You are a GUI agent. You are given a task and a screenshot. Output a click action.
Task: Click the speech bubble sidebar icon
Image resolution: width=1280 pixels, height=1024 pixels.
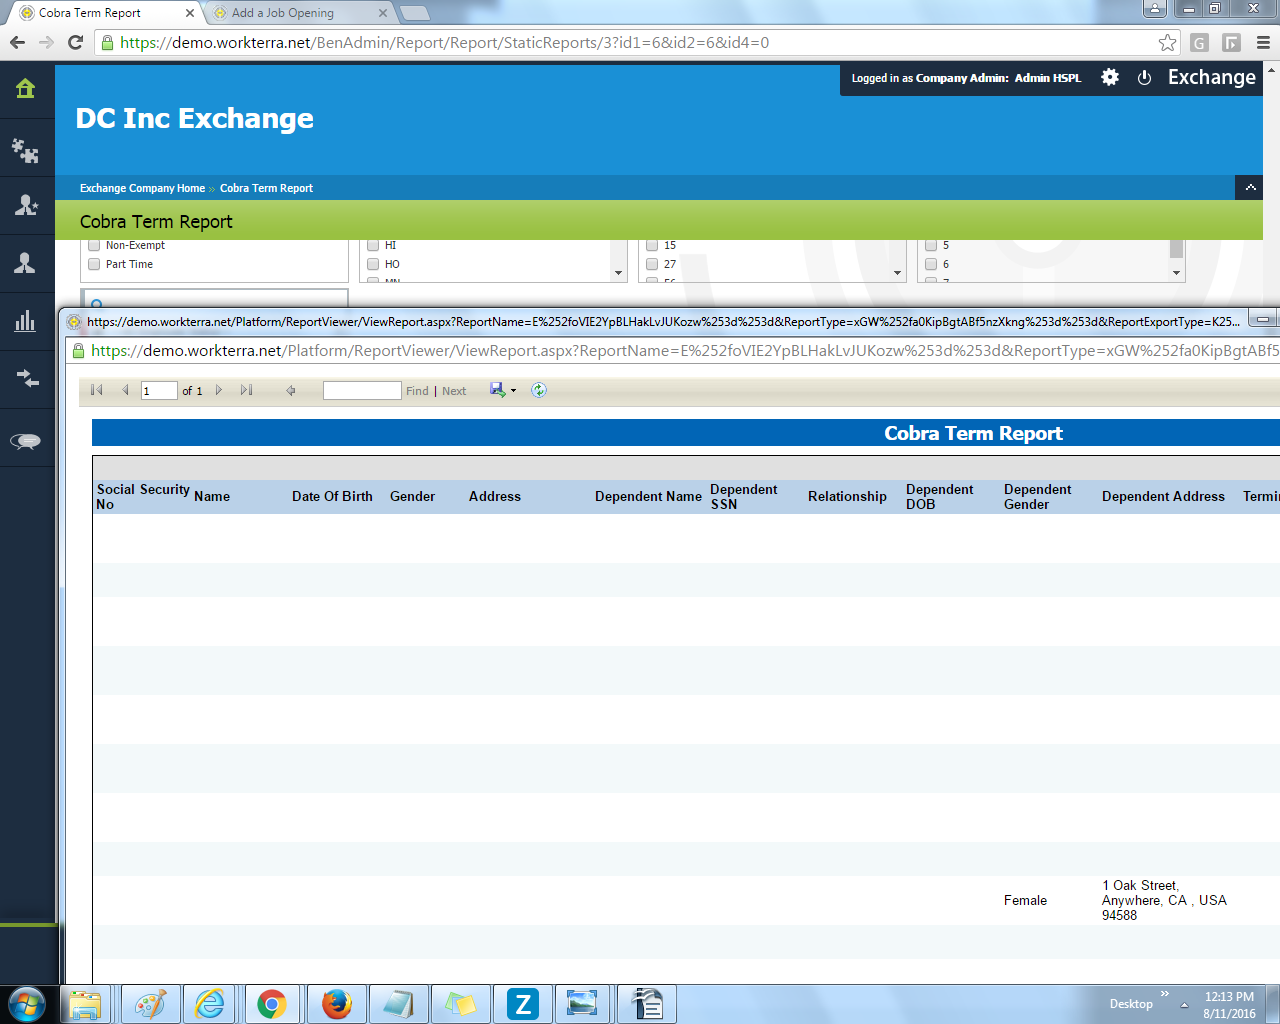tap(26, 441)
